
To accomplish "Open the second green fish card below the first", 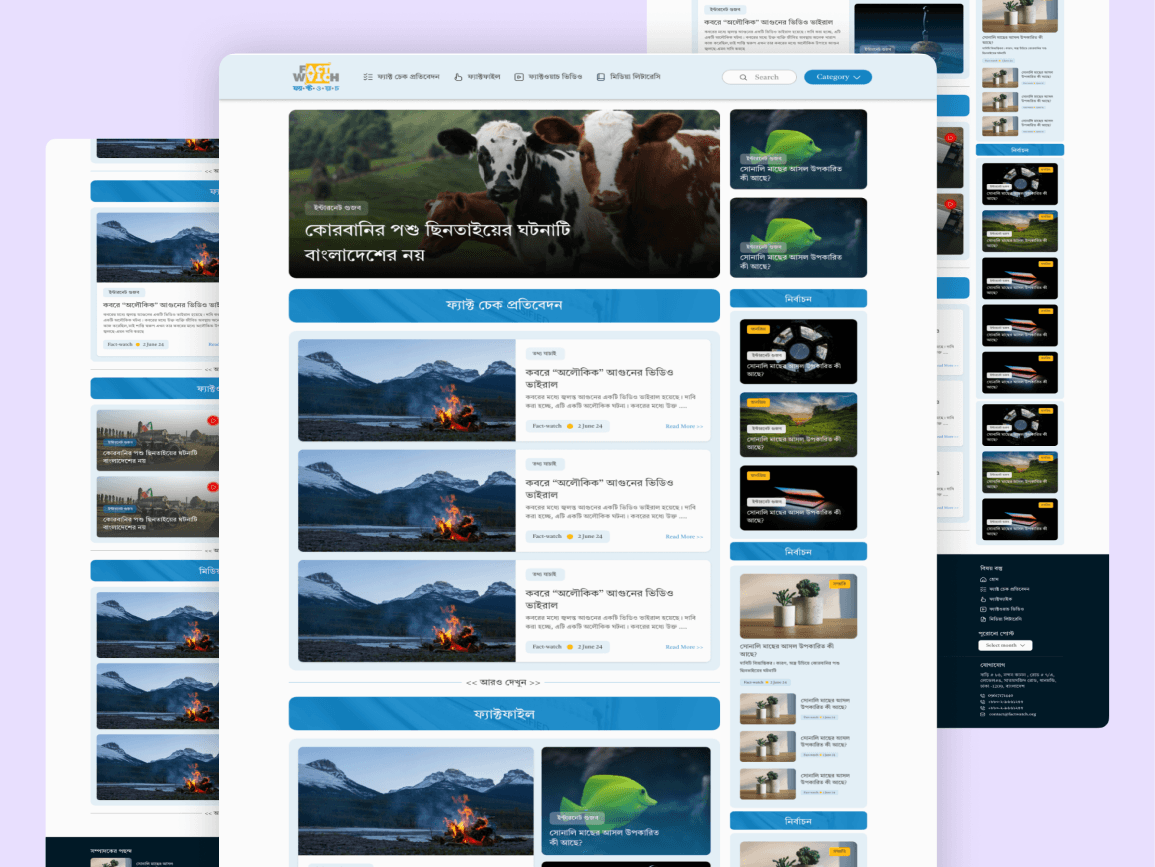I will tap(798, 237).
